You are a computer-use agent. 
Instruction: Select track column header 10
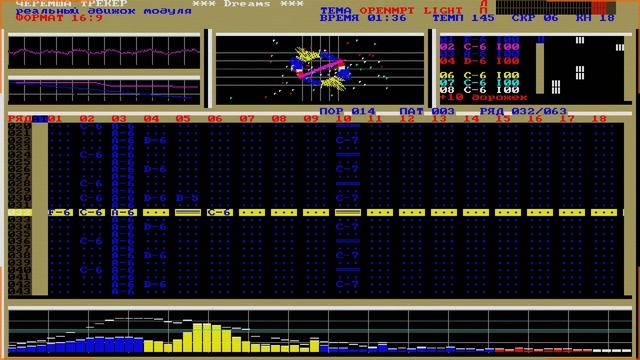pyautogui.click(x=343, y=119)
